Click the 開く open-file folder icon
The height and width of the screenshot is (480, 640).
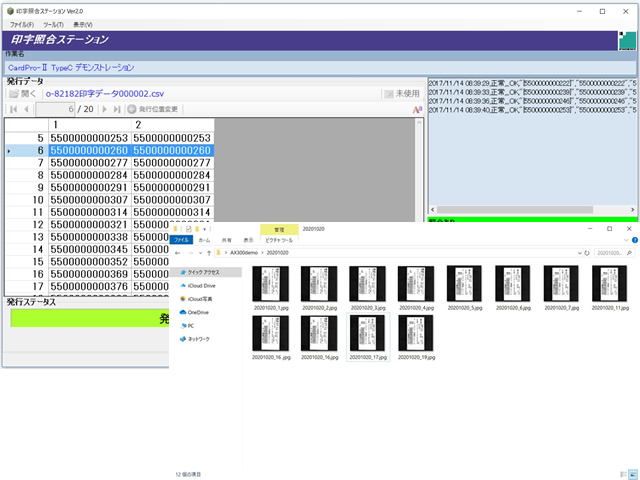14,94
